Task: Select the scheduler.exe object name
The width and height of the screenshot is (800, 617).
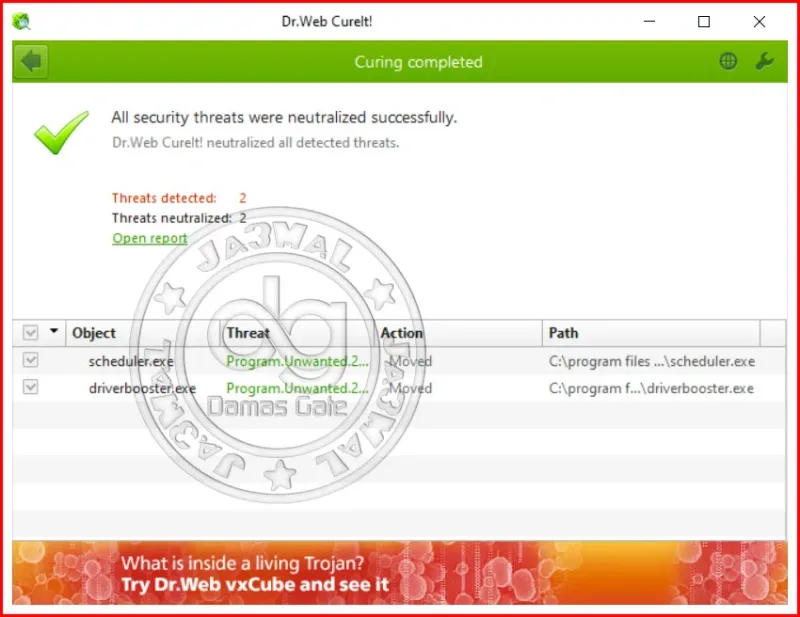Action: pyautogui.click(x=131, y=361)
